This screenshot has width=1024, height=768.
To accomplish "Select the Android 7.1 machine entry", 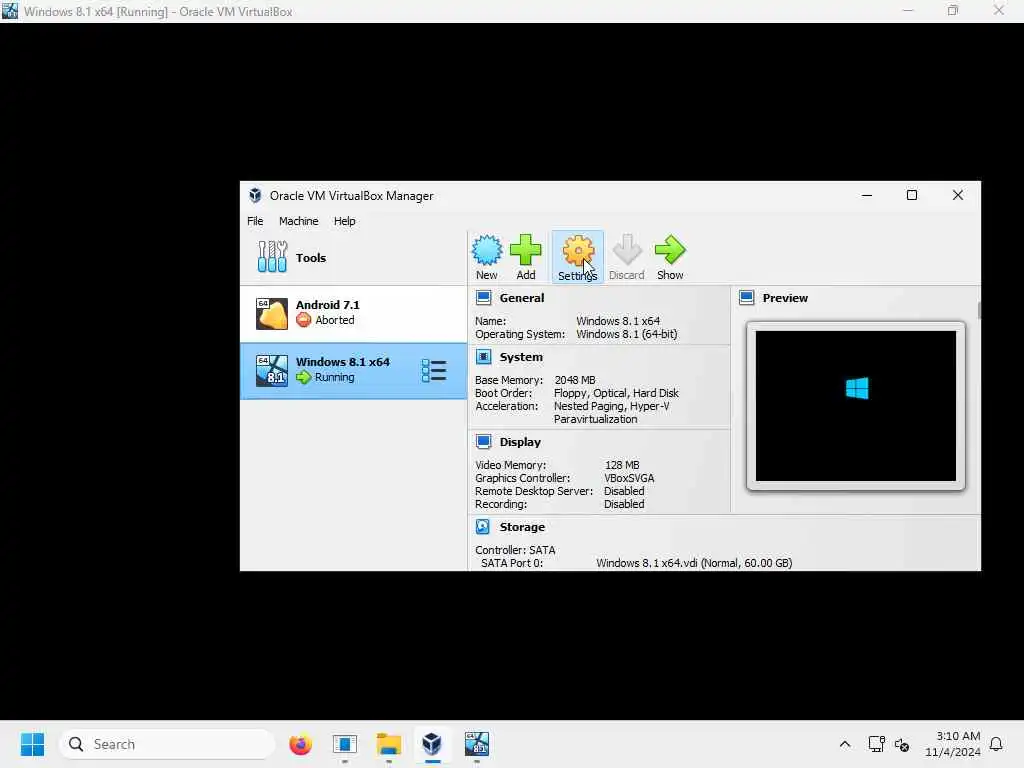I will [x=353, y=313].
